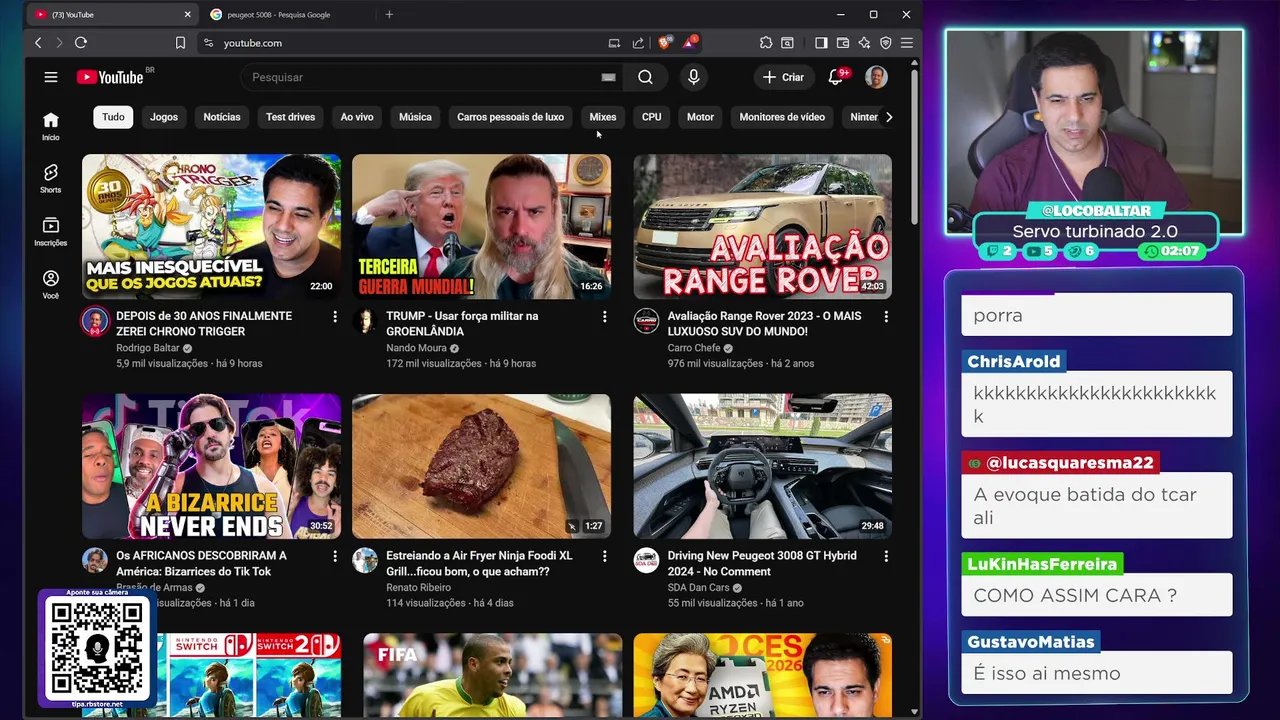
Task: Open the A BIZARRICE NEVER ENDS thumbnail
Action: pyautogui.click(x=211, y=466)
